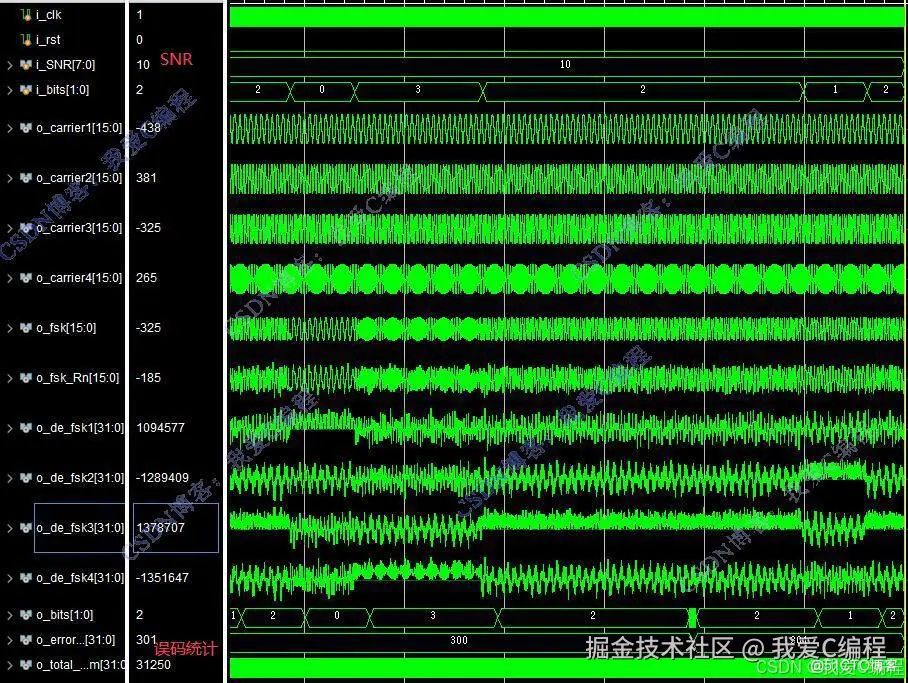Click the o_total bus icon

click(x=25, y=665)
